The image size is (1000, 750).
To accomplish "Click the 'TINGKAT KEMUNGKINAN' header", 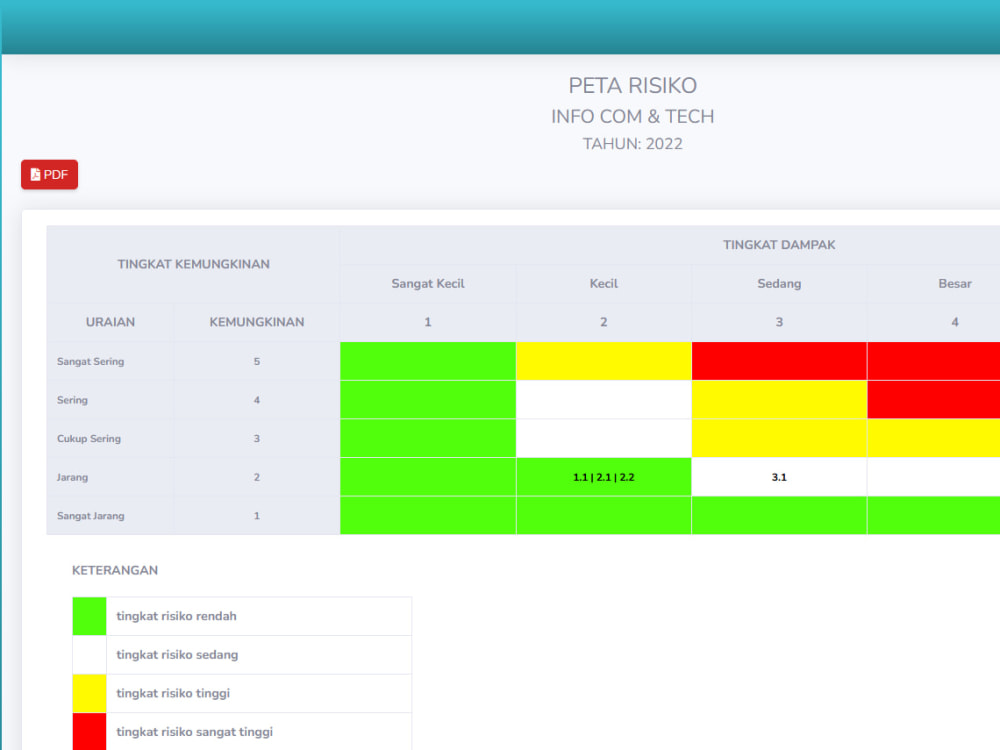I will 193,264.
